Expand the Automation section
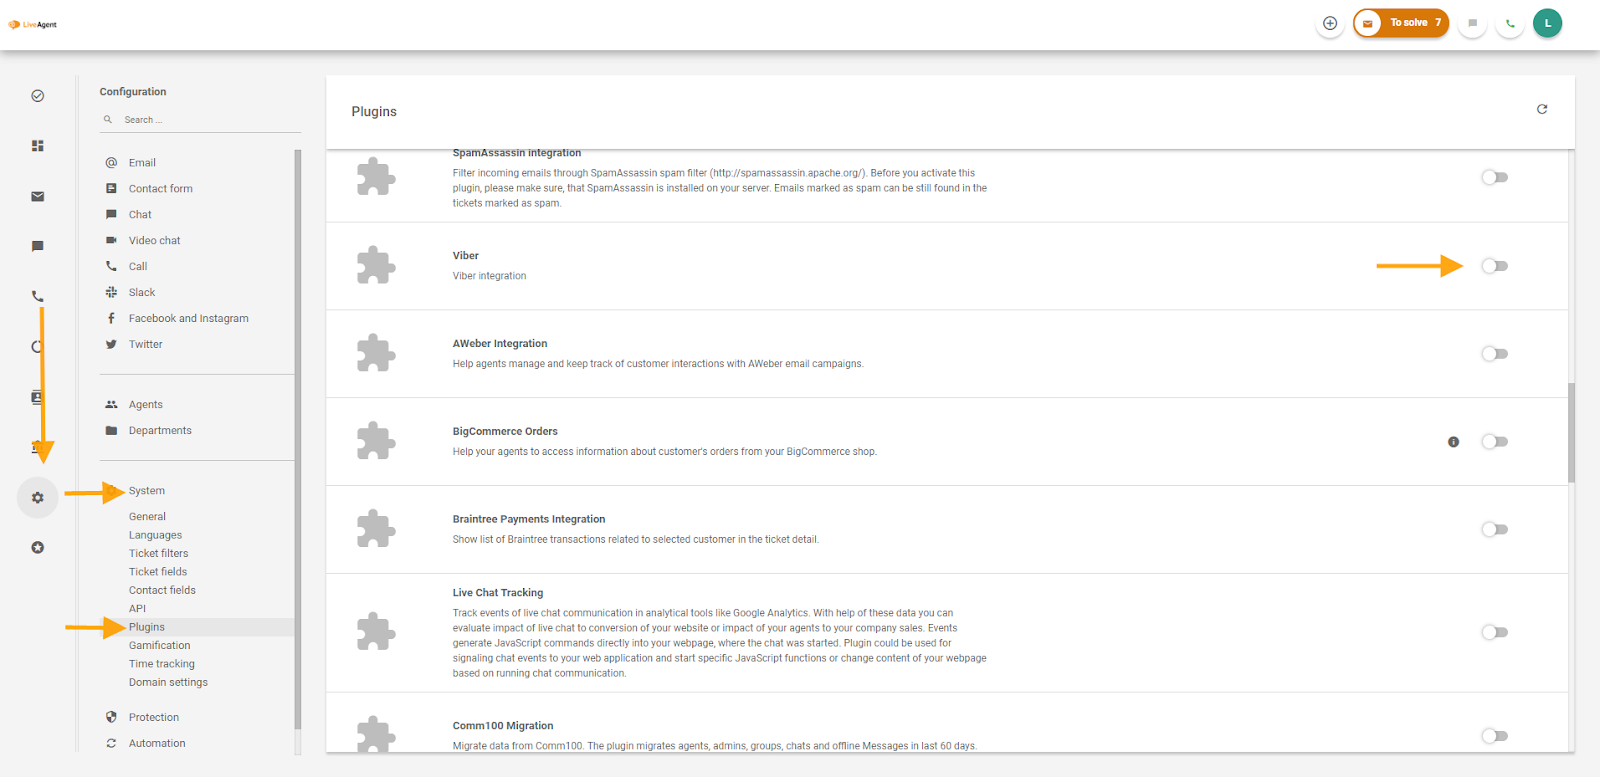Image resolution: width=1600 pixels, height=777 pixels. (x=157, y=744)
